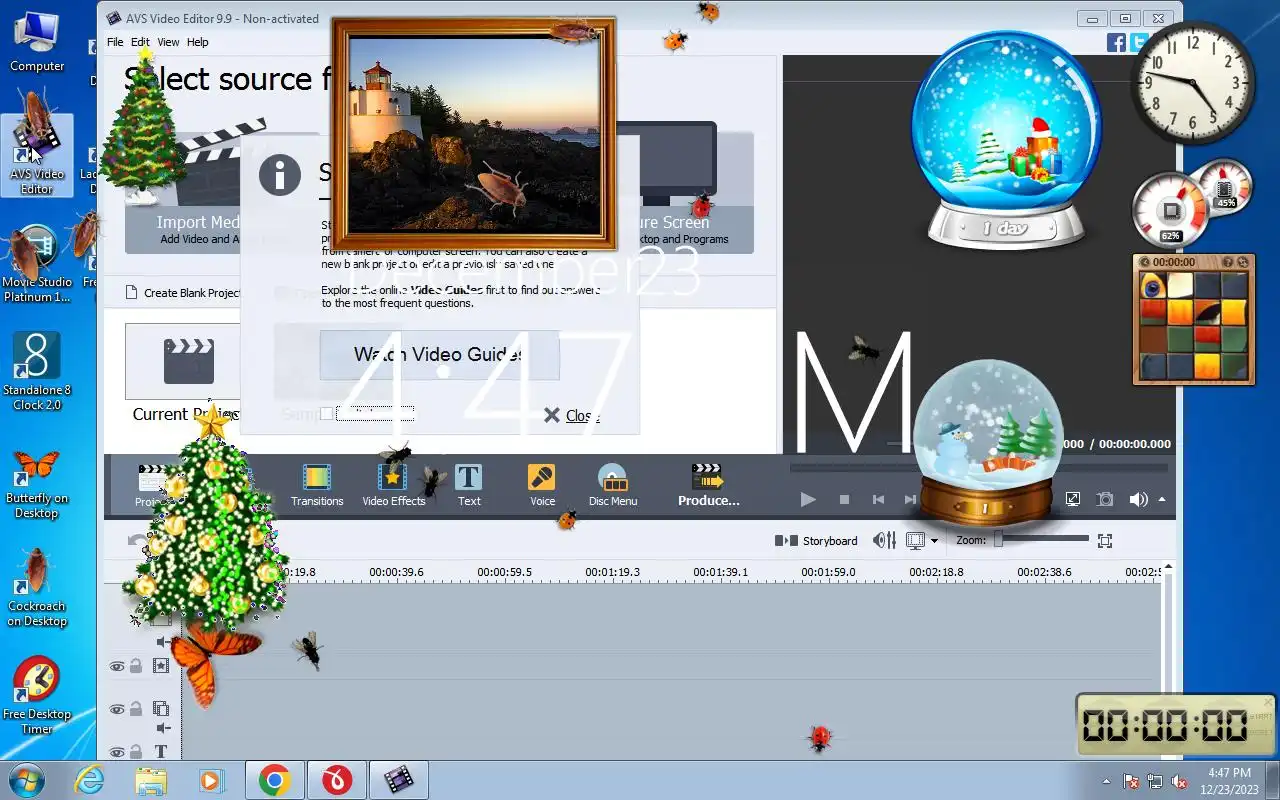Click the lighthouse slideshow gadget picture

(x=473, y=133)
